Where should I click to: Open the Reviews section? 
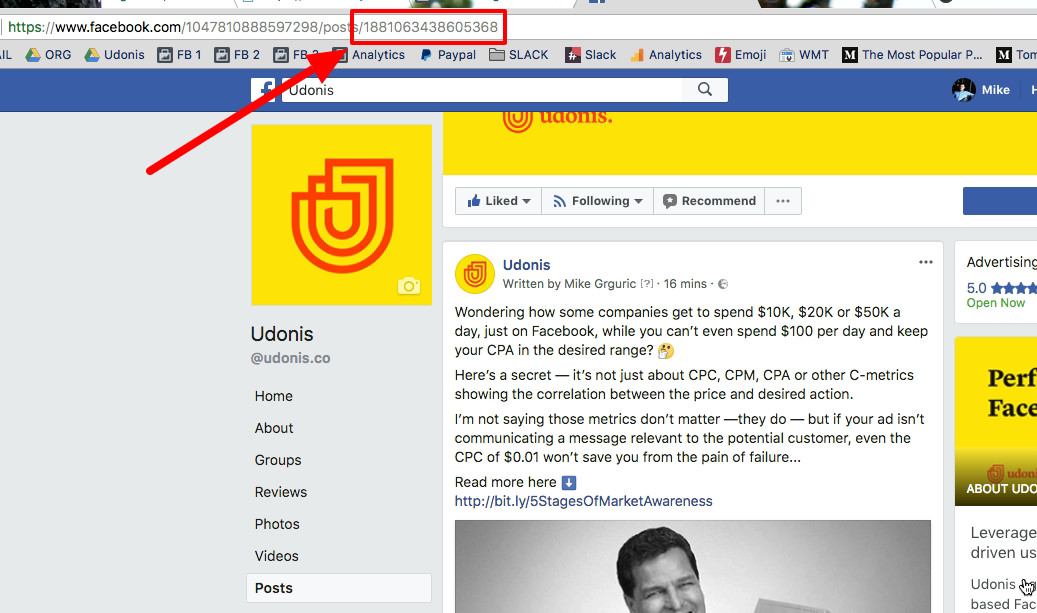pos(281,492)
